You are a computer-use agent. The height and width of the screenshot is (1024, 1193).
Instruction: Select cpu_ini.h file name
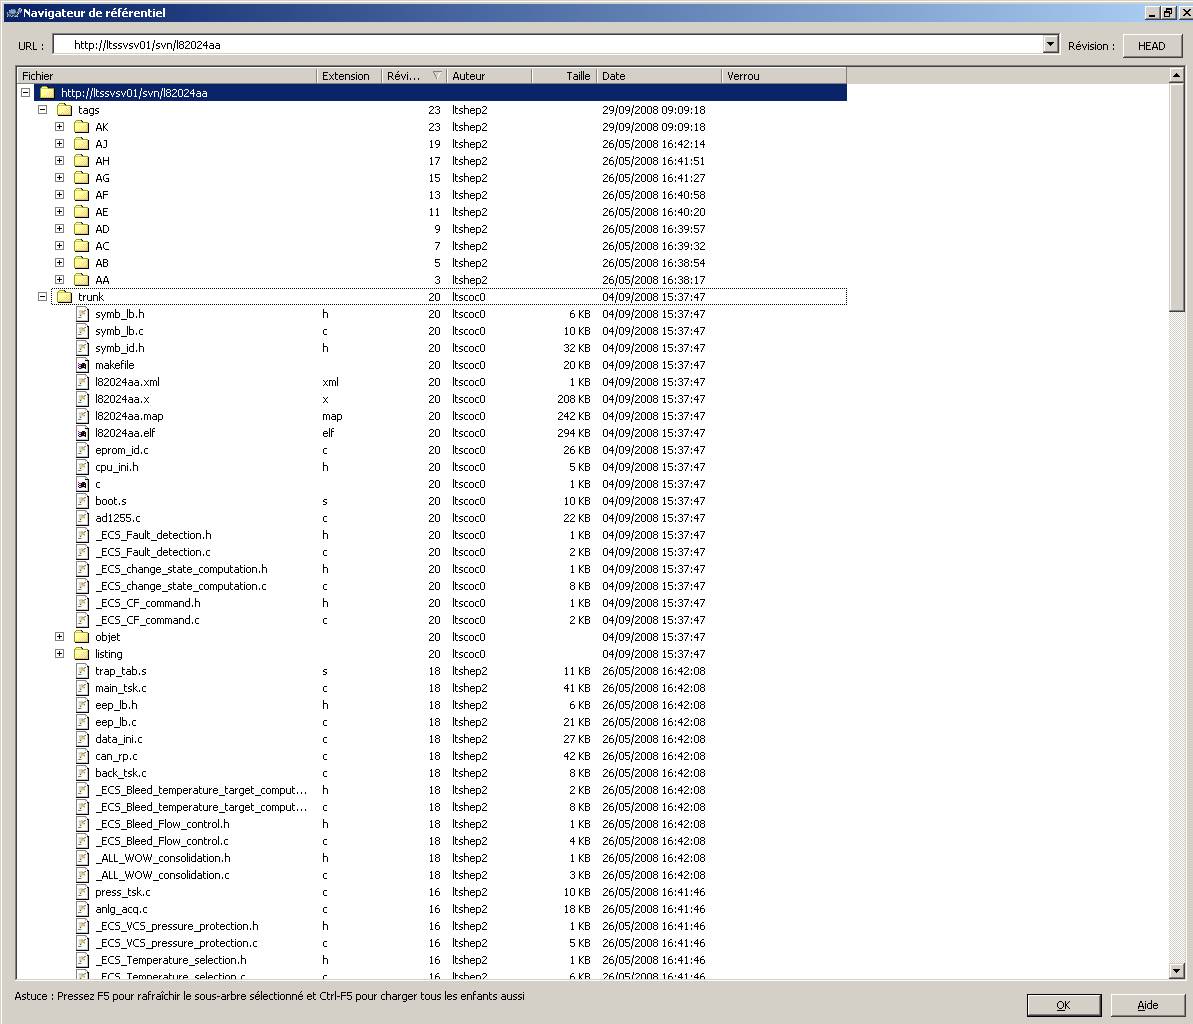coord(116,467)
